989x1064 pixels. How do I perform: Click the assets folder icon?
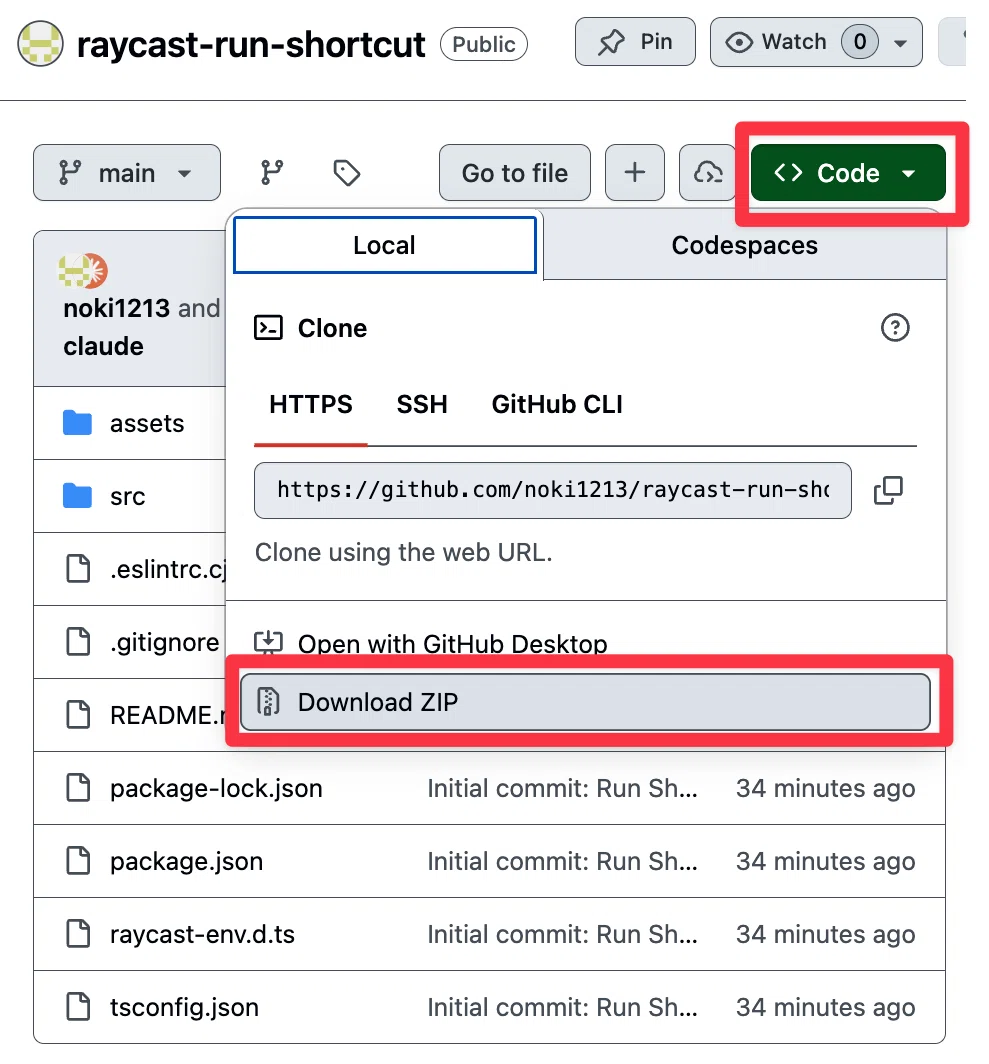(x=77, y=422)
